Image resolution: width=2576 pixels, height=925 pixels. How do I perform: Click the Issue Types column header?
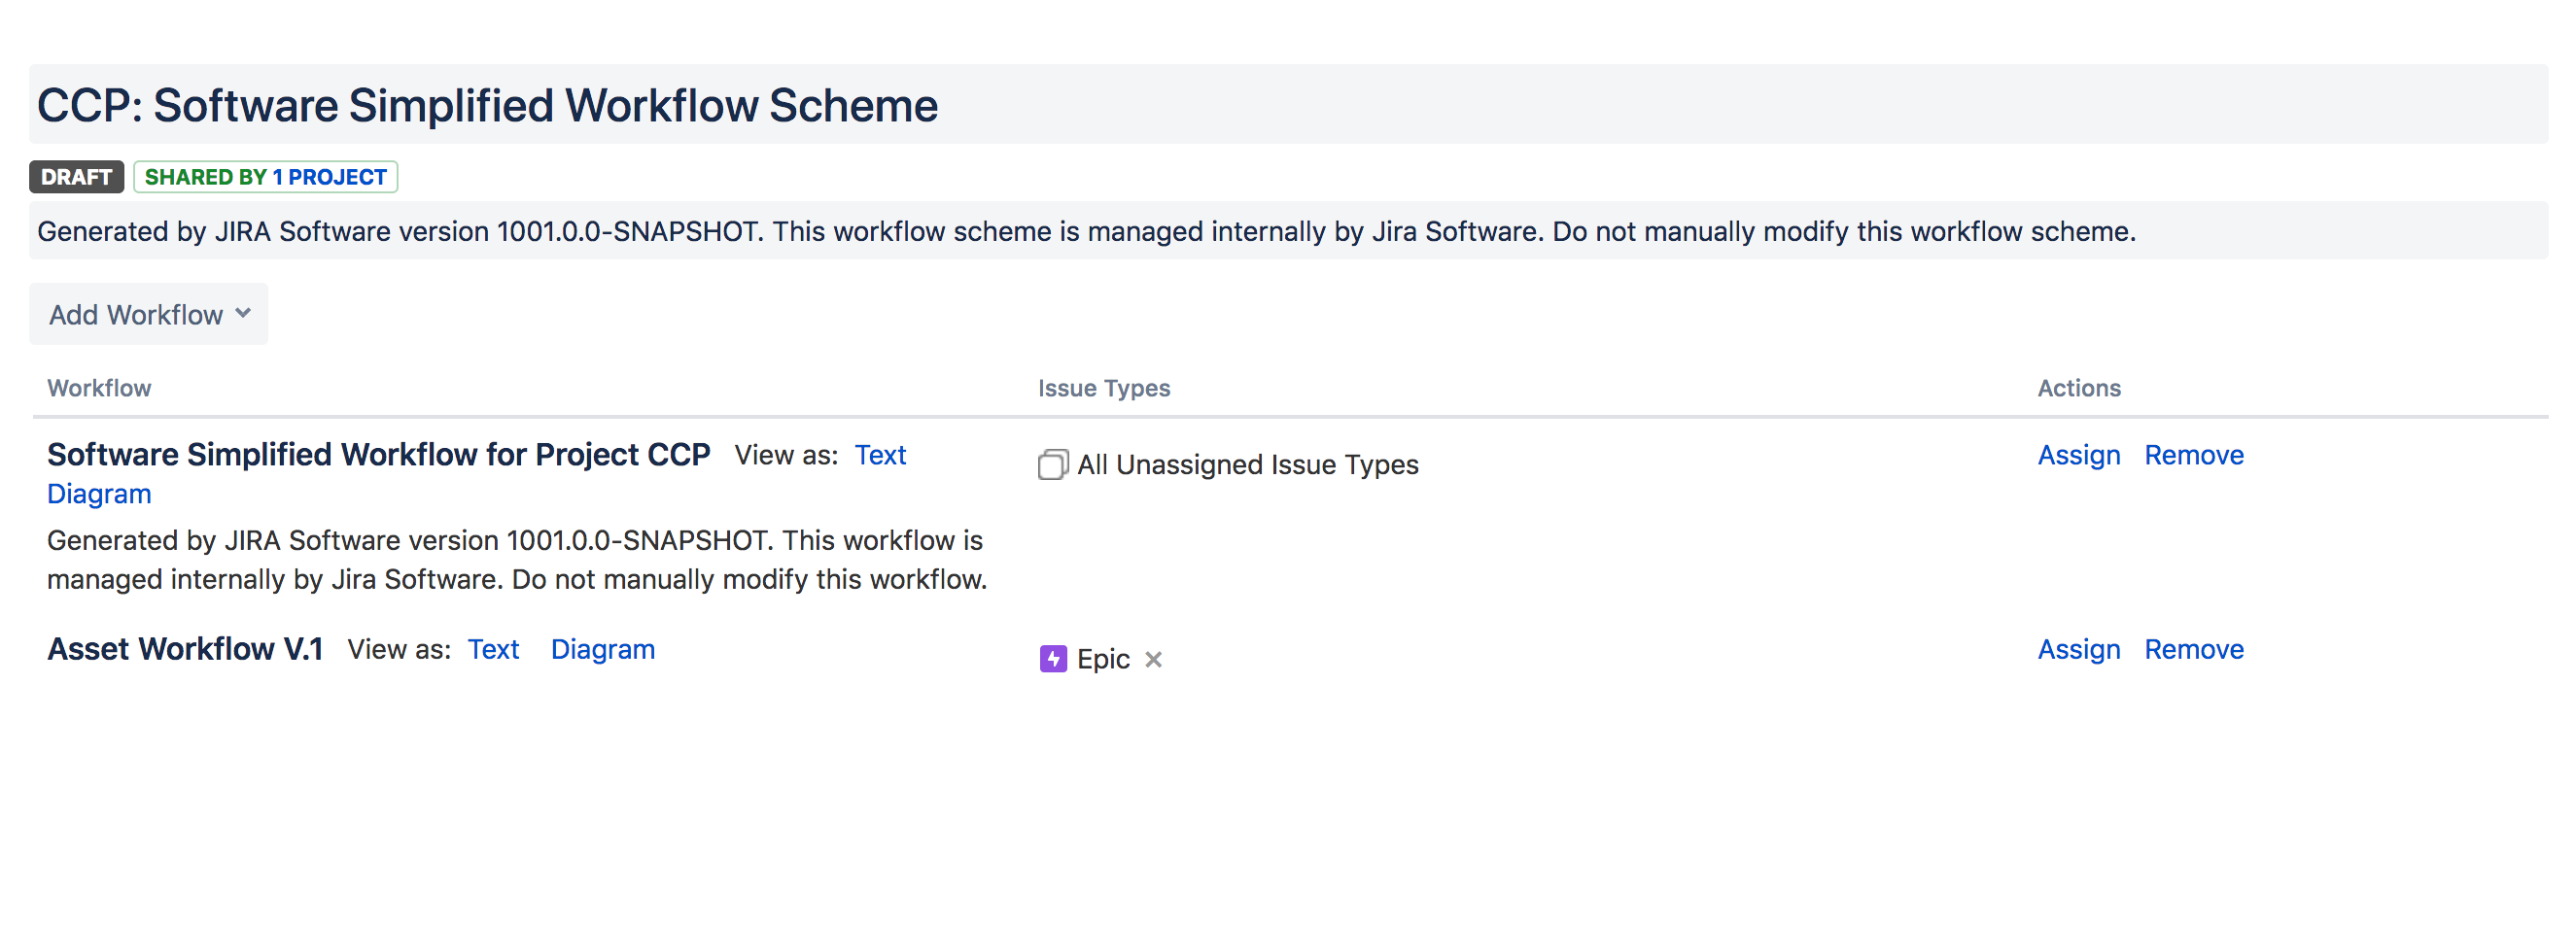click(x=1103, y=388)
